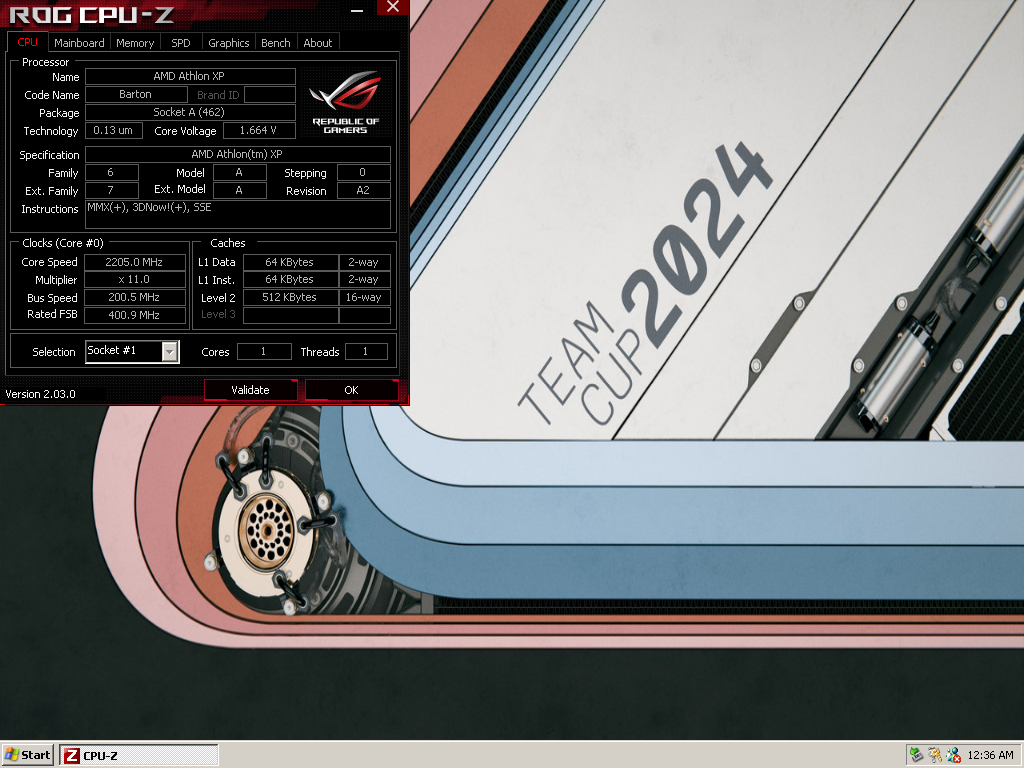The height and width of the screenshot is (768, 1024).
Task: Switch to the Mainboard tab
Action: pos(79,43)
